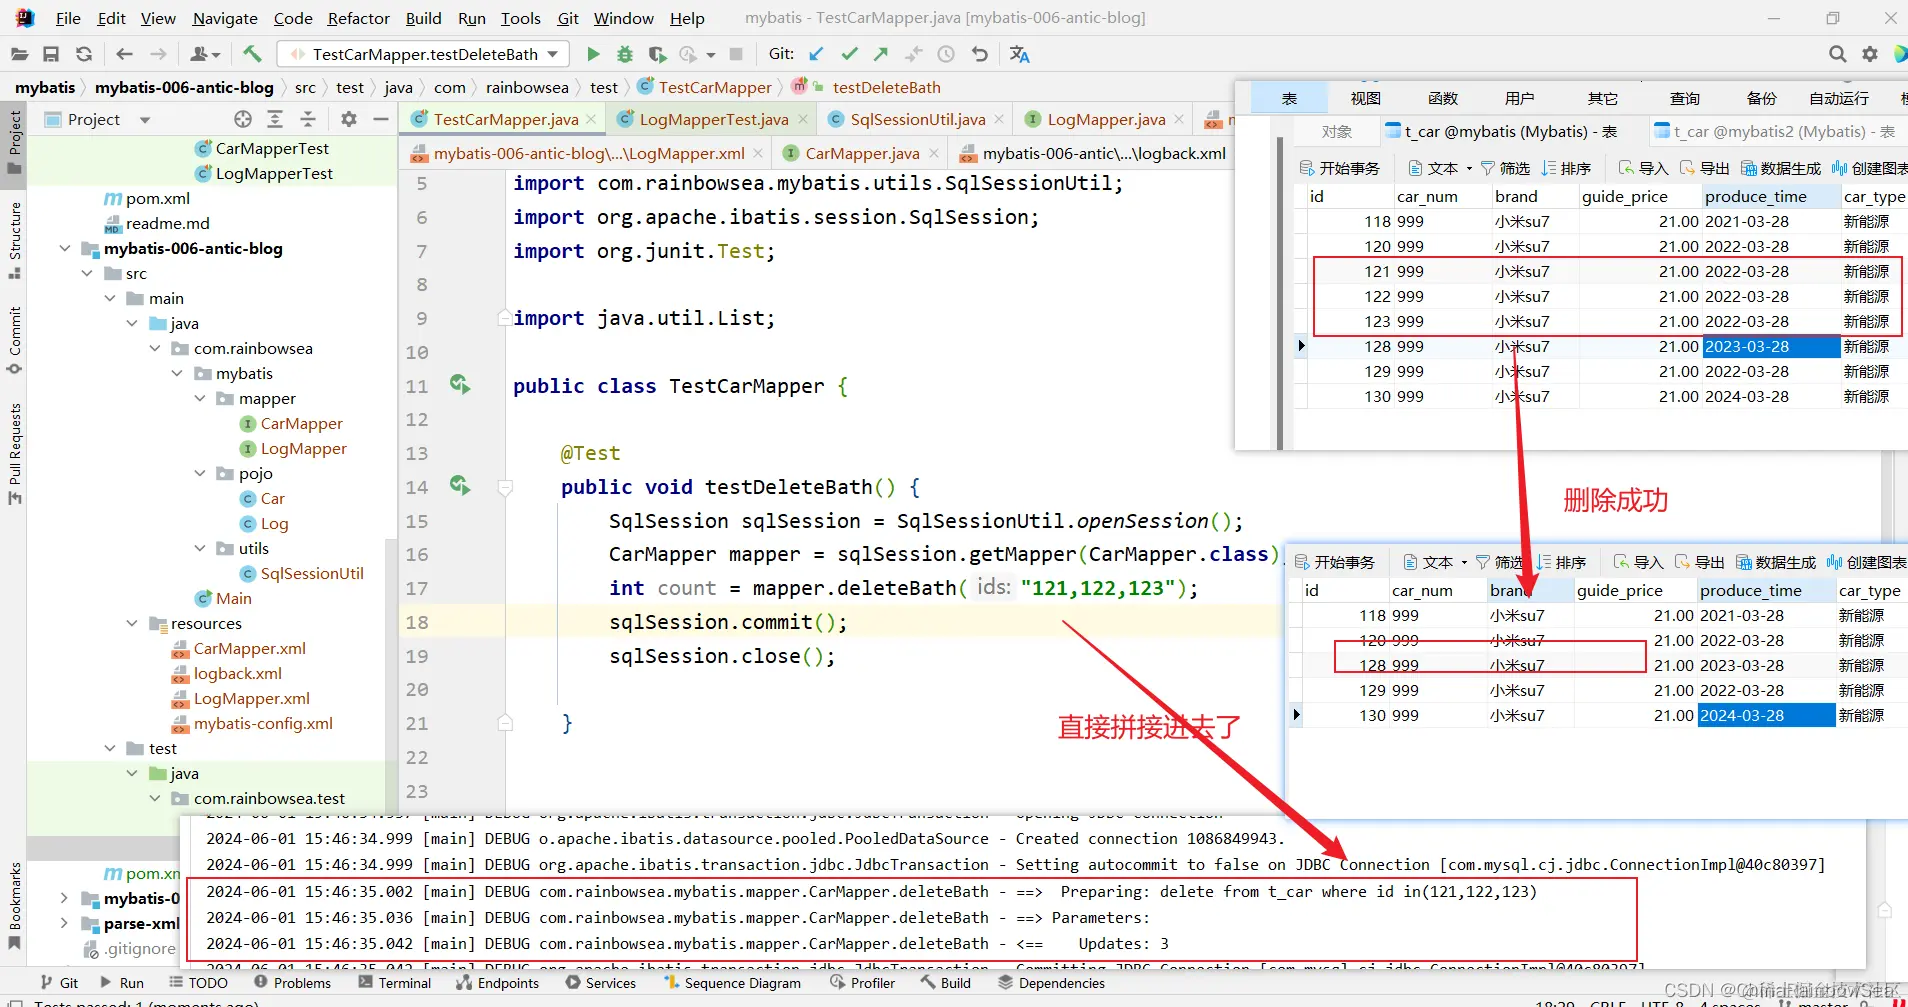Open the Refactor menu

[358, 18]
